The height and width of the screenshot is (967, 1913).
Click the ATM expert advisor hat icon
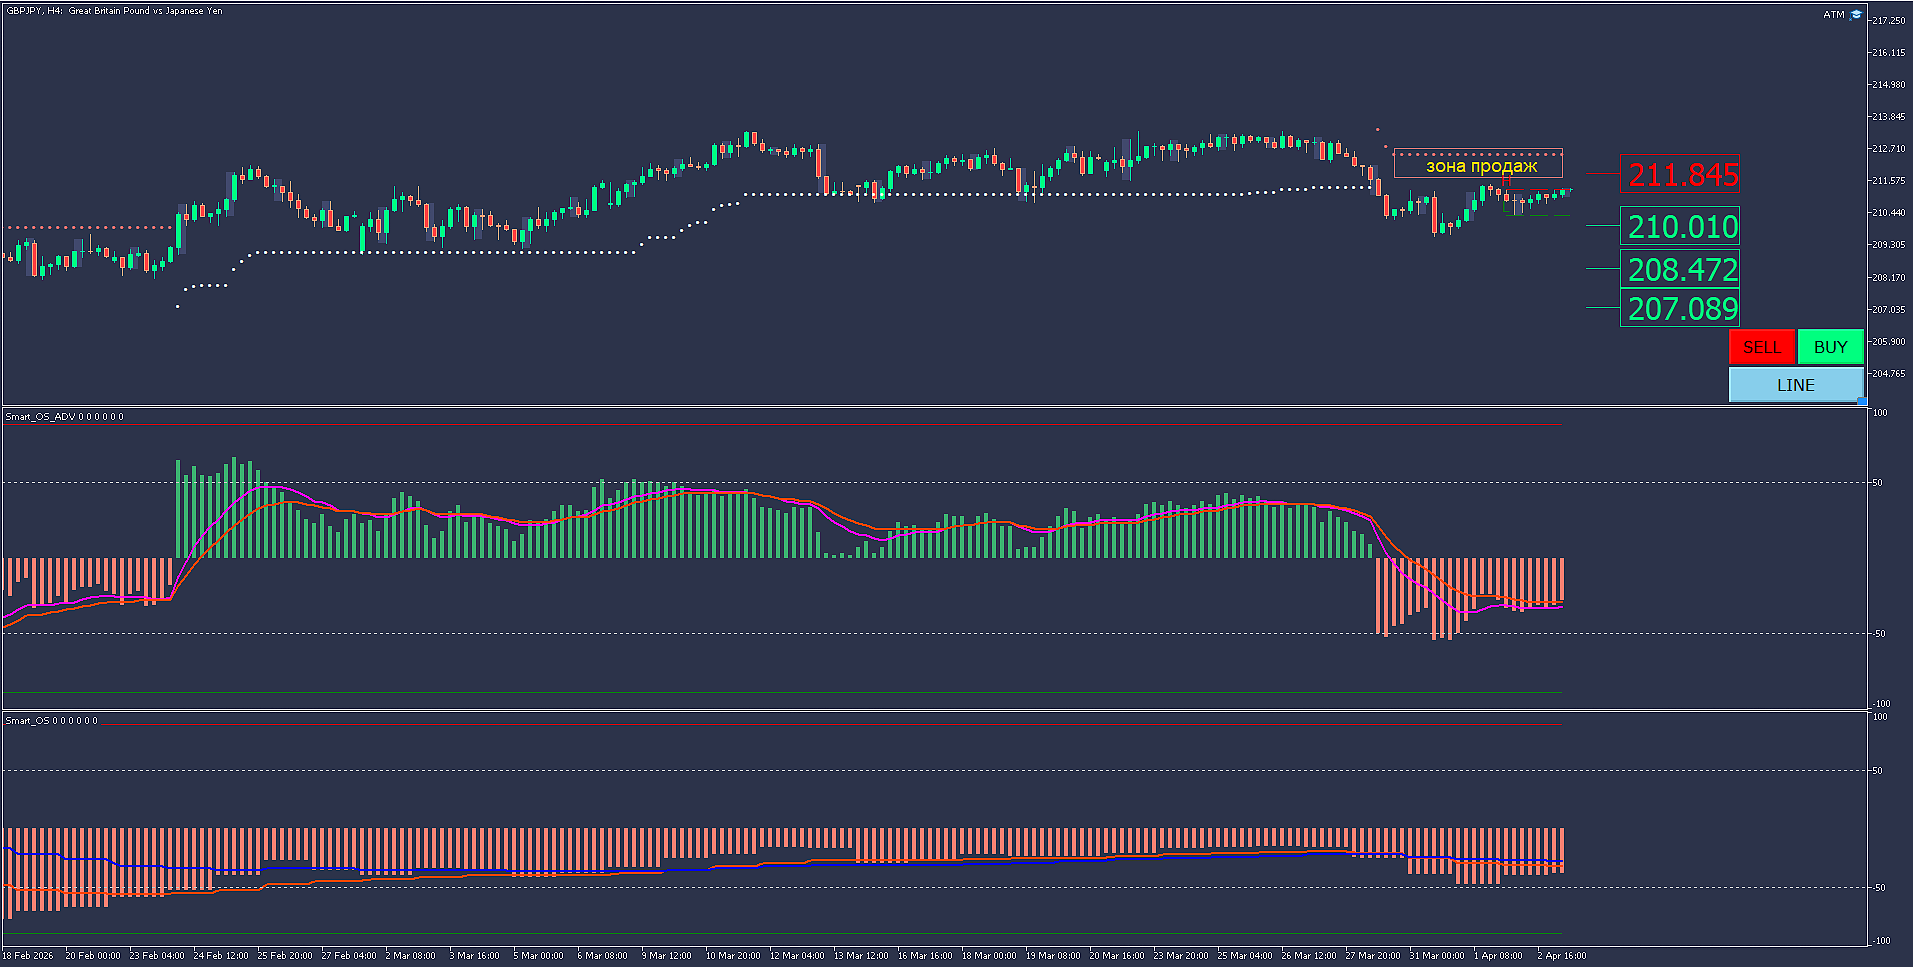(x=1856, y=14)
